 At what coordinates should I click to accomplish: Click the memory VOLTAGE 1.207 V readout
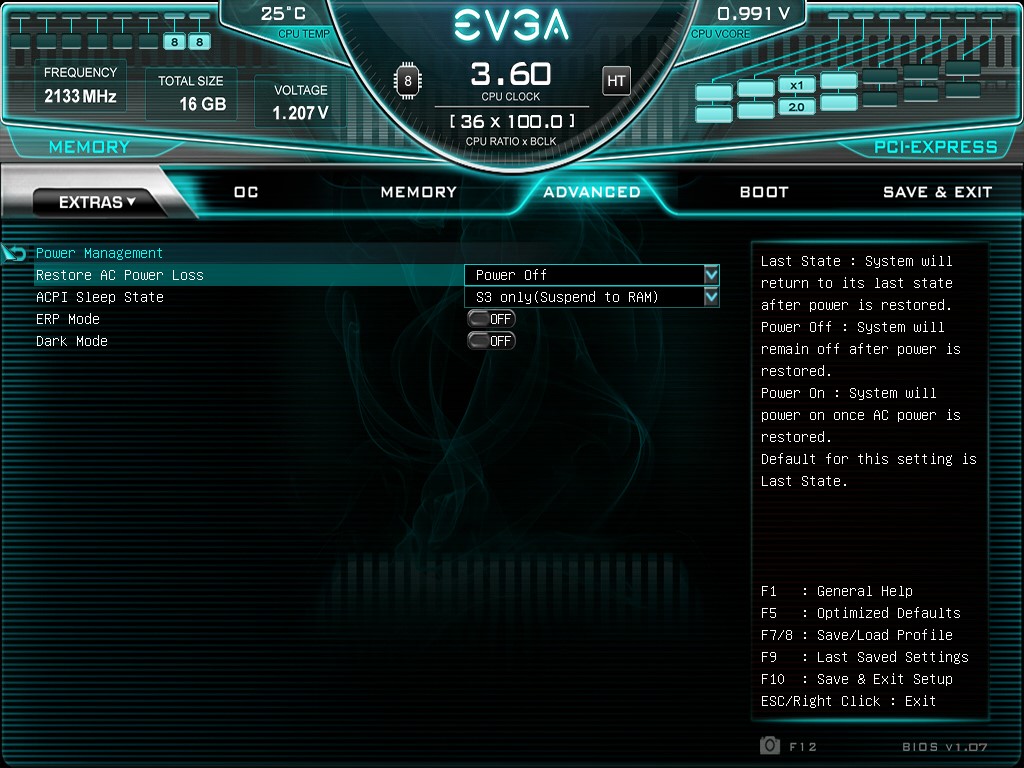(300, 103)
